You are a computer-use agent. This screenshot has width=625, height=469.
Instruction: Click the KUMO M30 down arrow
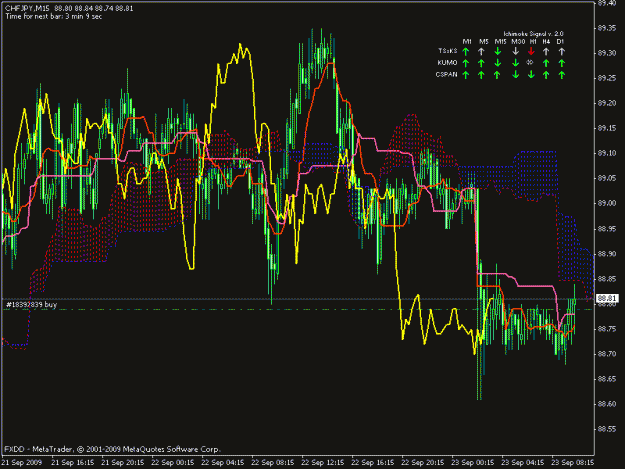515,63
